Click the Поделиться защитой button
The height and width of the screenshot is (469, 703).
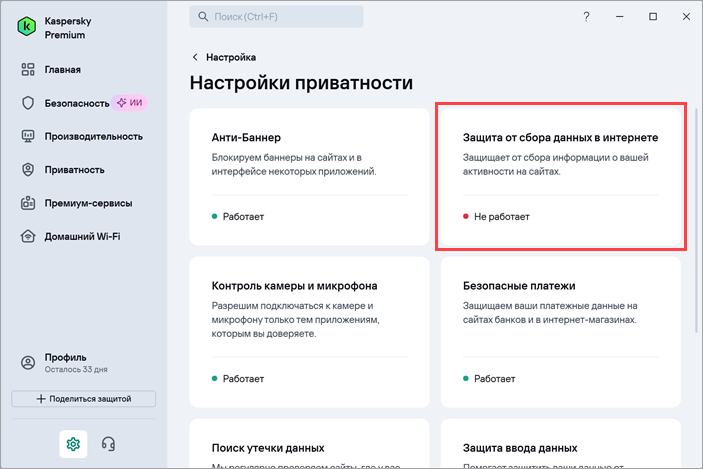[83, 399]
